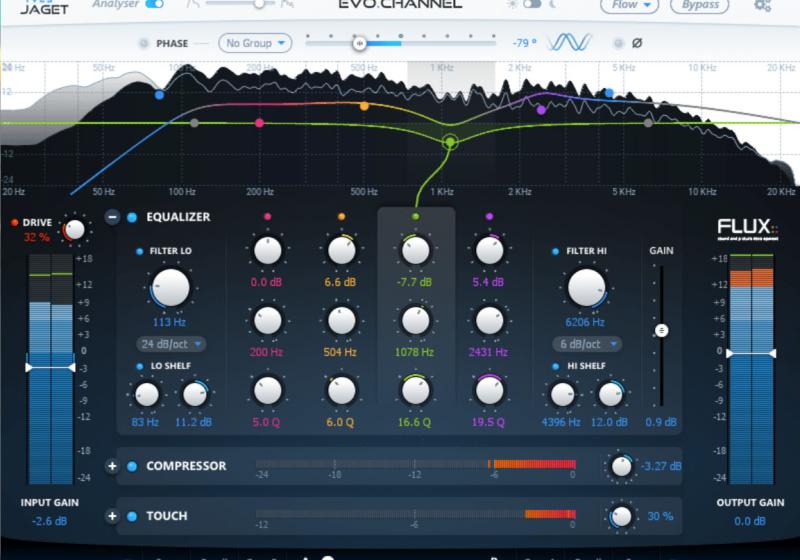The image size is (800, 560).
Task: Select the blue high filter node on graph
Action: (x=609, y=93)
